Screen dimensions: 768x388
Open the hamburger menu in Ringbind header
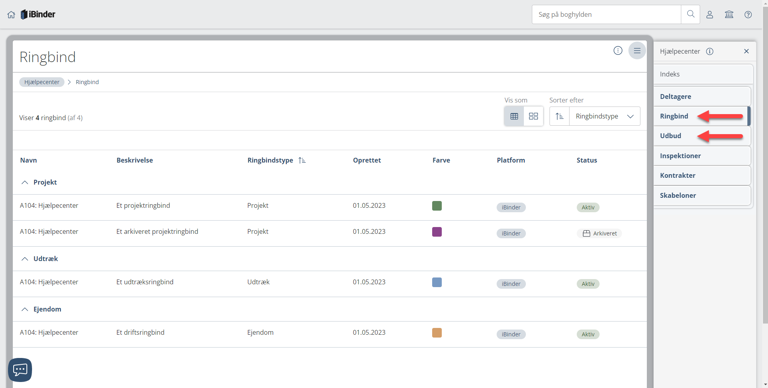pyautogui.click(x=637, y=50)
